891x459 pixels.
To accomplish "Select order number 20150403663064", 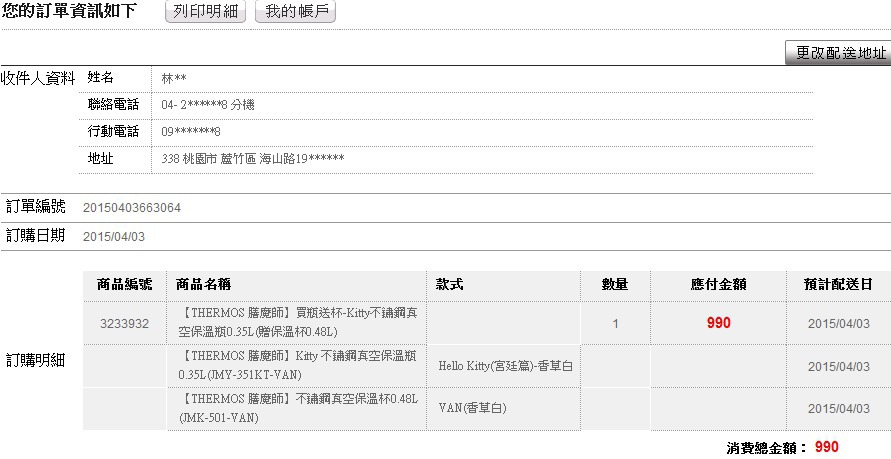I will coord(132,208).
